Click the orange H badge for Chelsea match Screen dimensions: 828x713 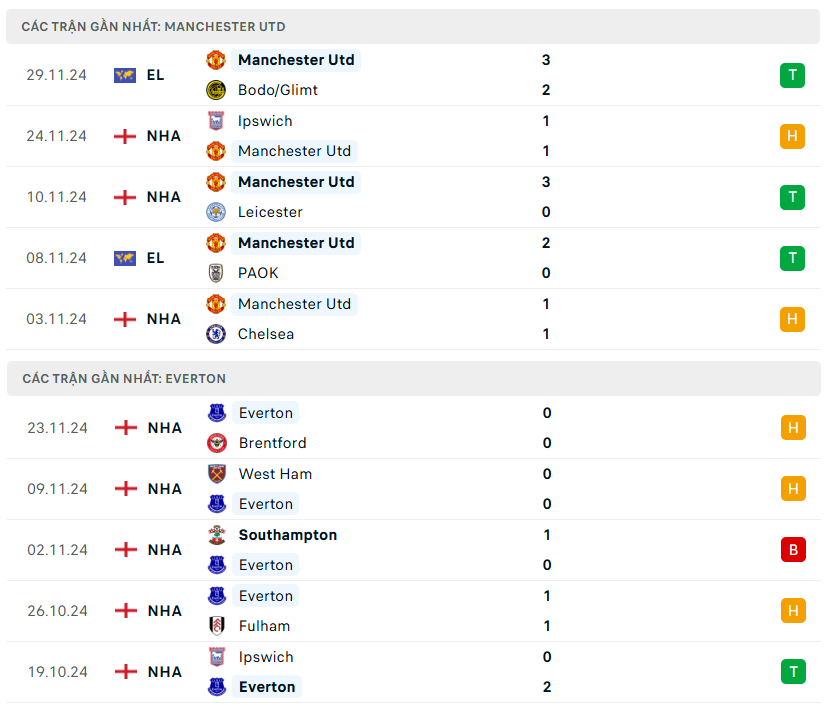click(792, 319)
